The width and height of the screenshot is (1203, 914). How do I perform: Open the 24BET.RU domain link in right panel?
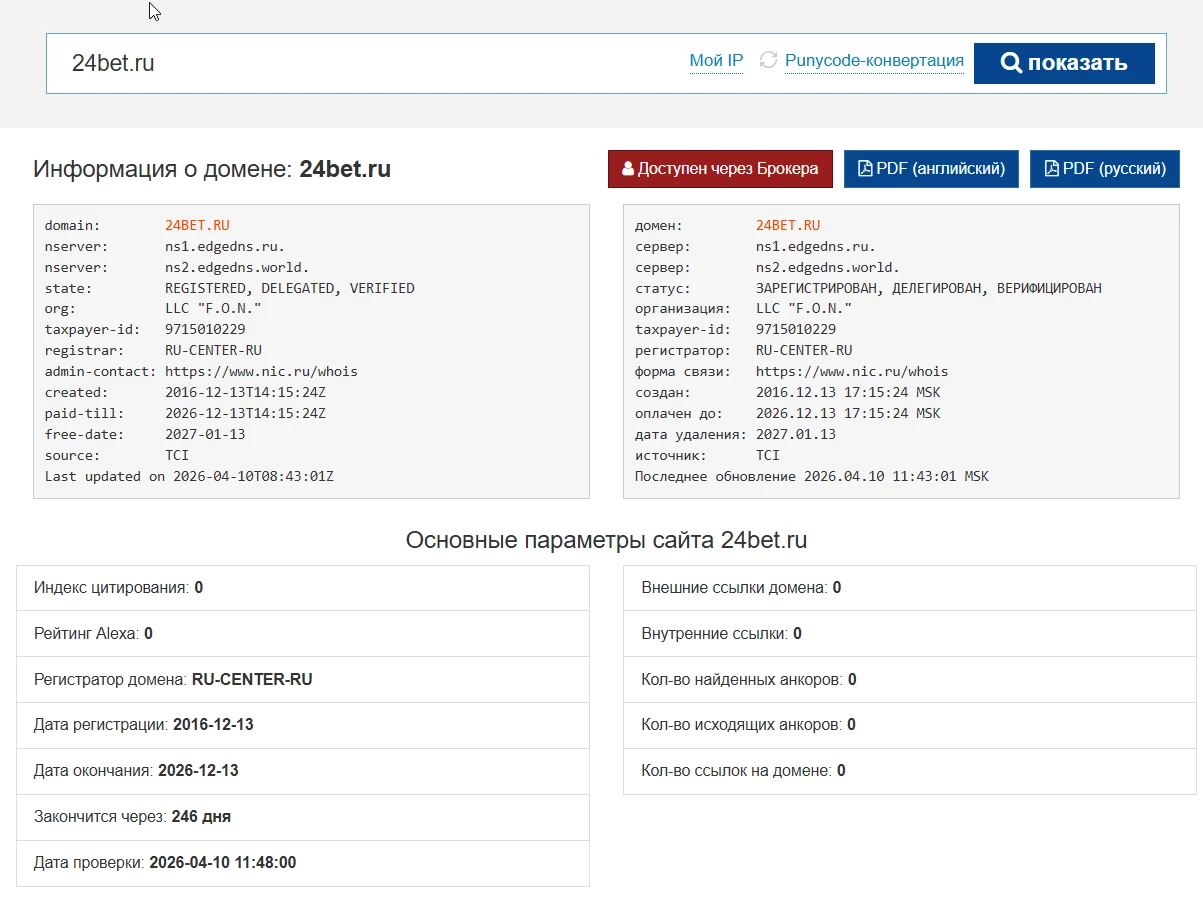pyautogui.click(x=786, y=225)
